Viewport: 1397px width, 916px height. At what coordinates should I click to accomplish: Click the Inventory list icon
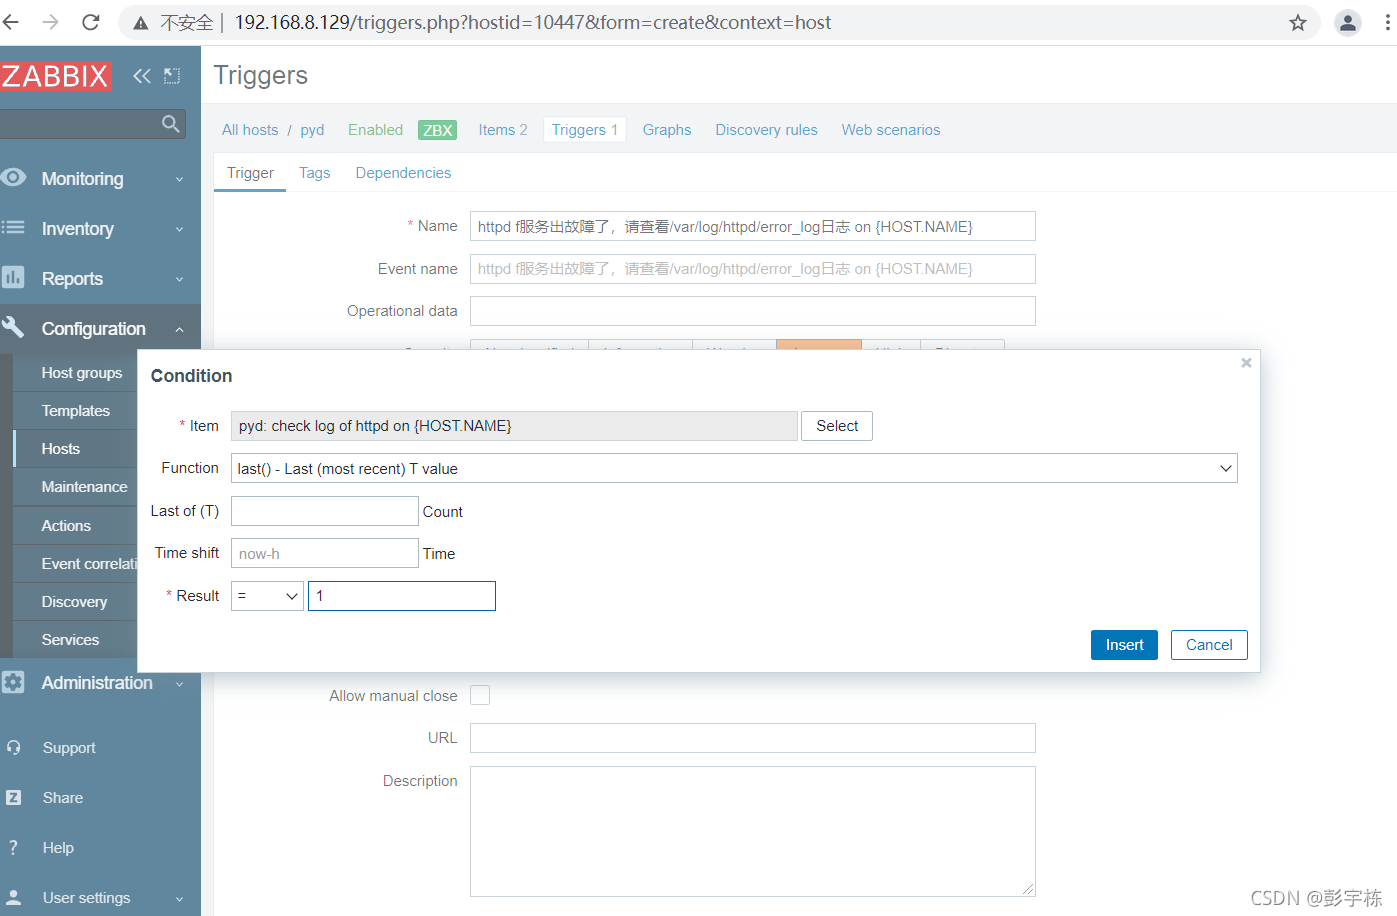pos(13,228)
